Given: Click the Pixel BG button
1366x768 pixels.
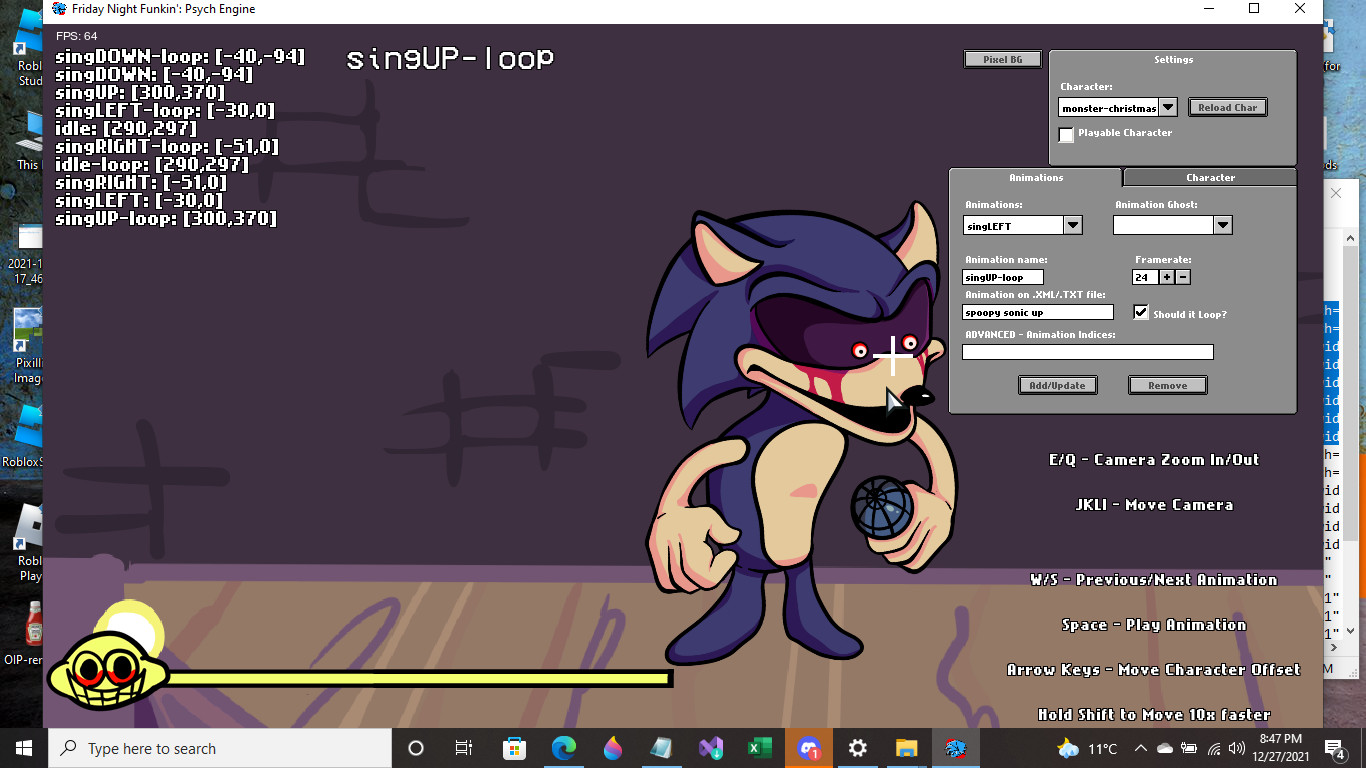Looking at the screenshot, I should [x=1003, y=59].
